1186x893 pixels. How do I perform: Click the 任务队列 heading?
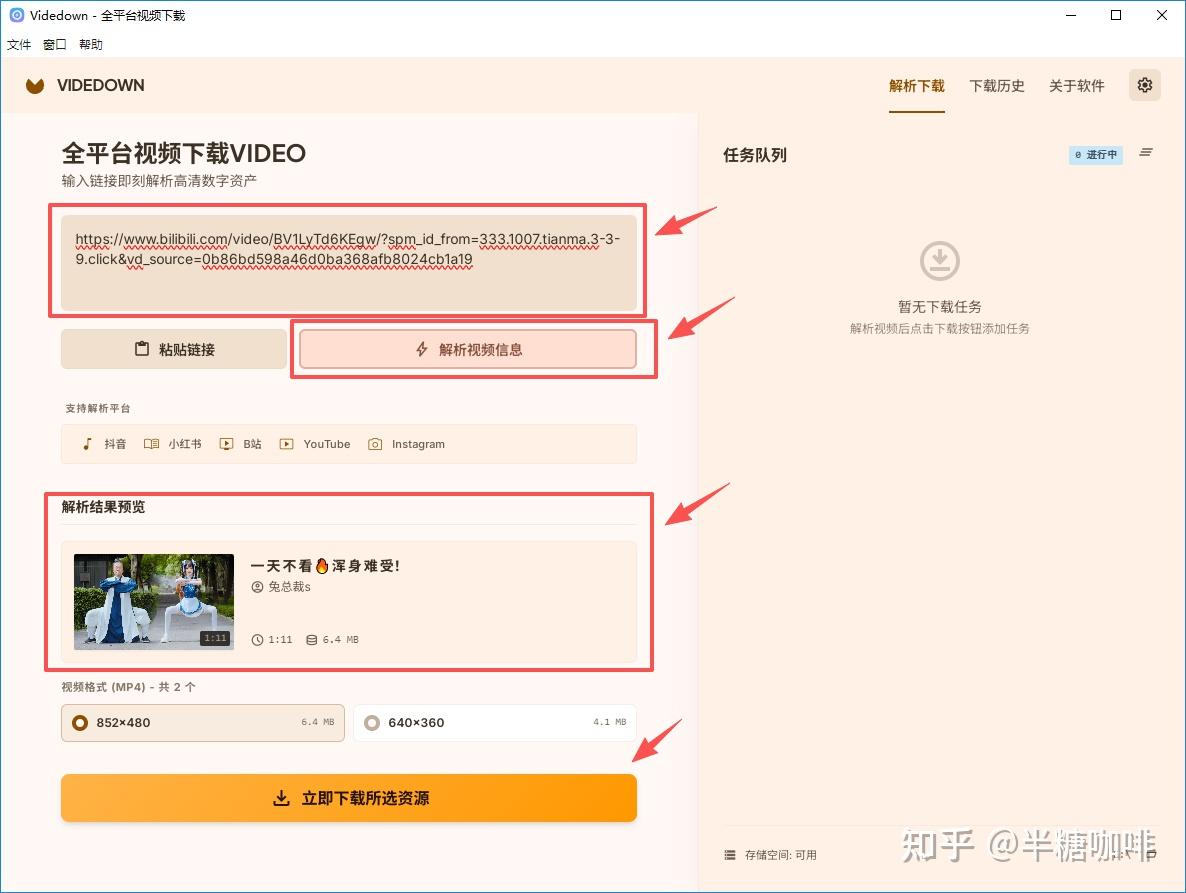coord(755,155)
